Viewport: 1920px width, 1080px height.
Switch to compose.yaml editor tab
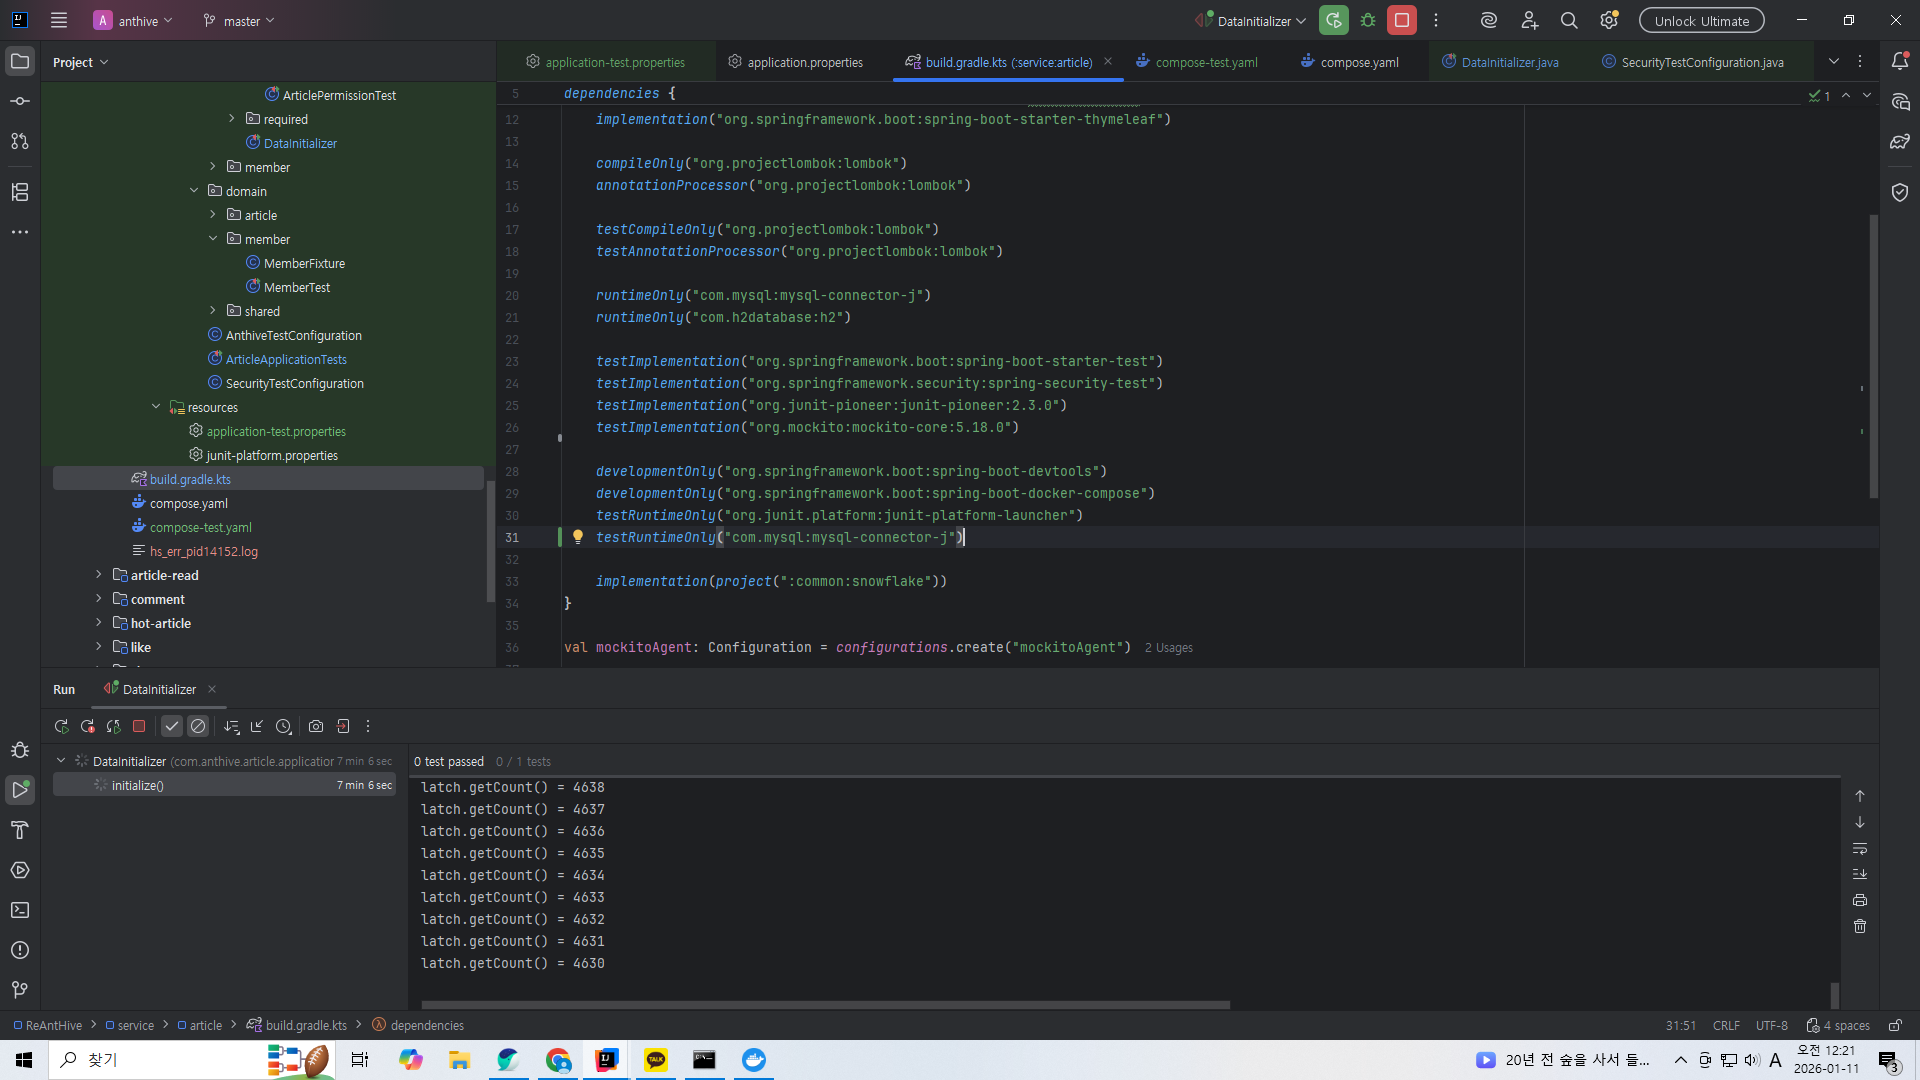[1358, 62]
